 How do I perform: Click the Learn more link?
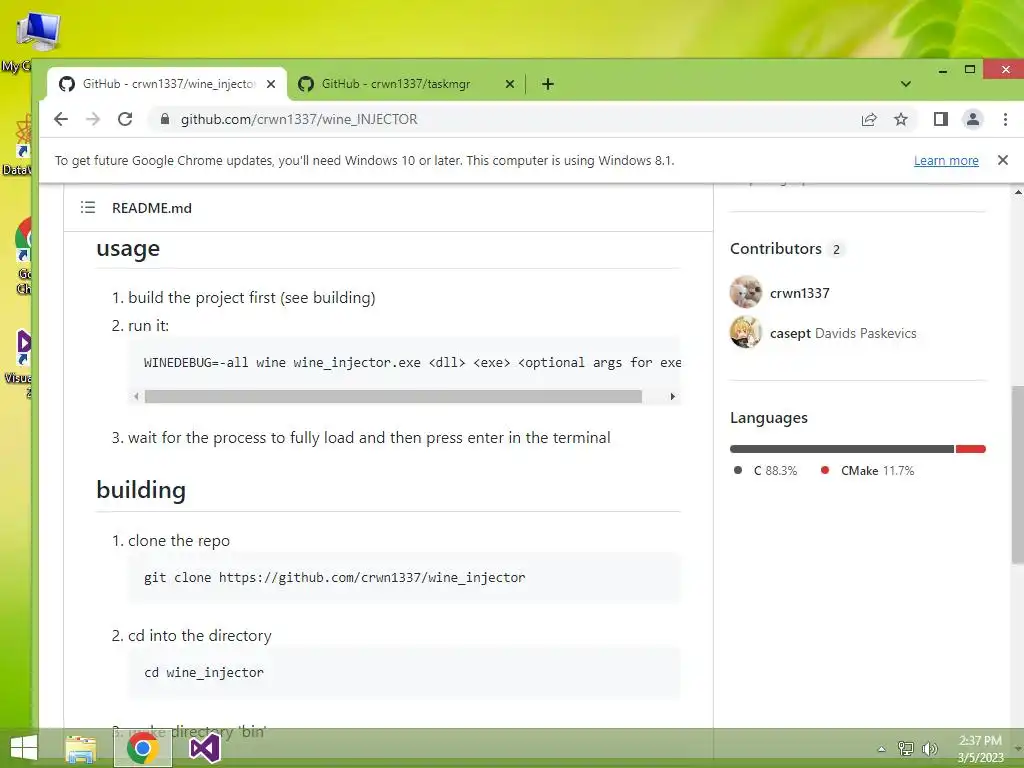(x=946, y=161)
